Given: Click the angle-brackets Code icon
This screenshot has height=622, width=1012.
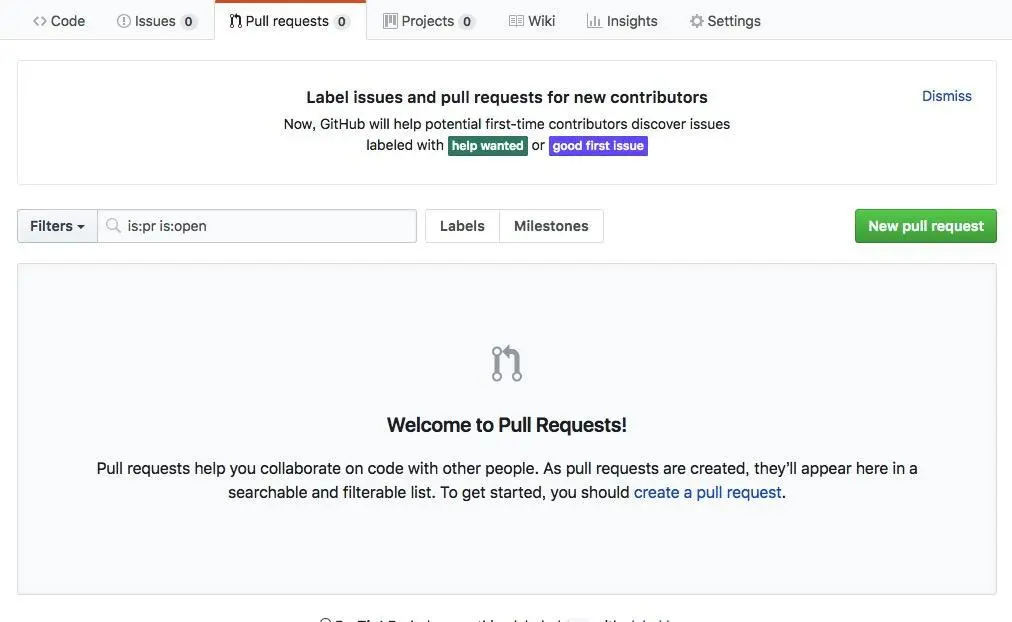Looking at the screenshot, I should pyautogui.click(x=38, y=20).
